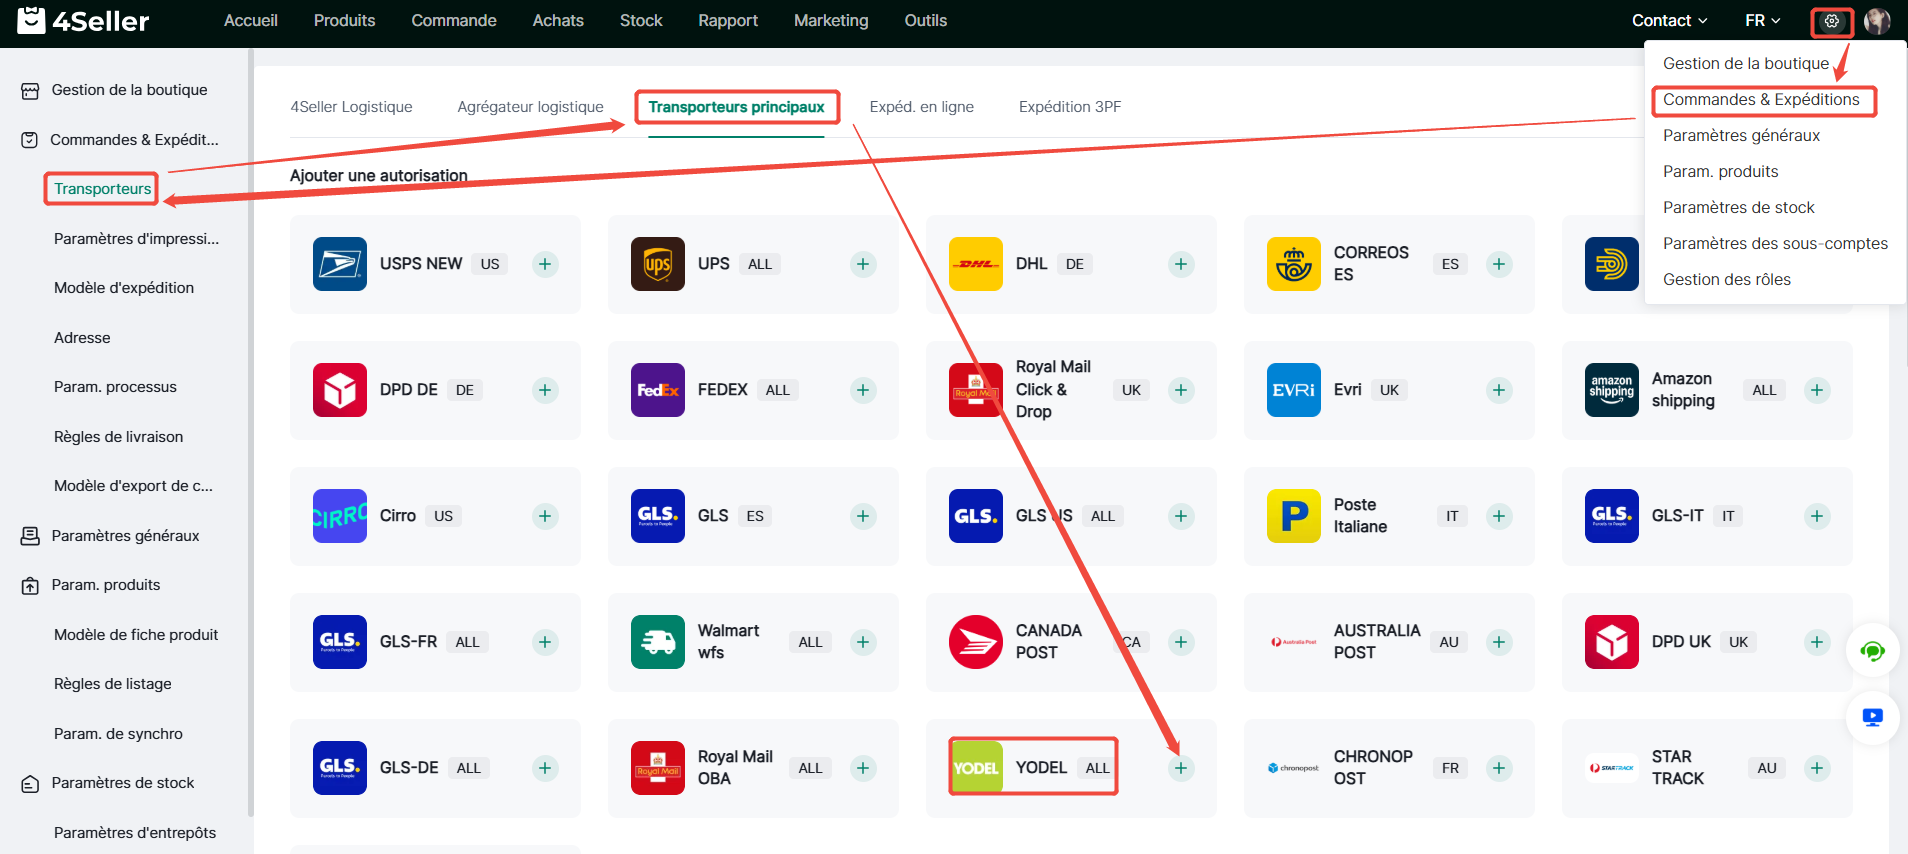1908x854 pixels.
Task: Add DHL DE carrier with plus icon
Action: click(1181, 264)
